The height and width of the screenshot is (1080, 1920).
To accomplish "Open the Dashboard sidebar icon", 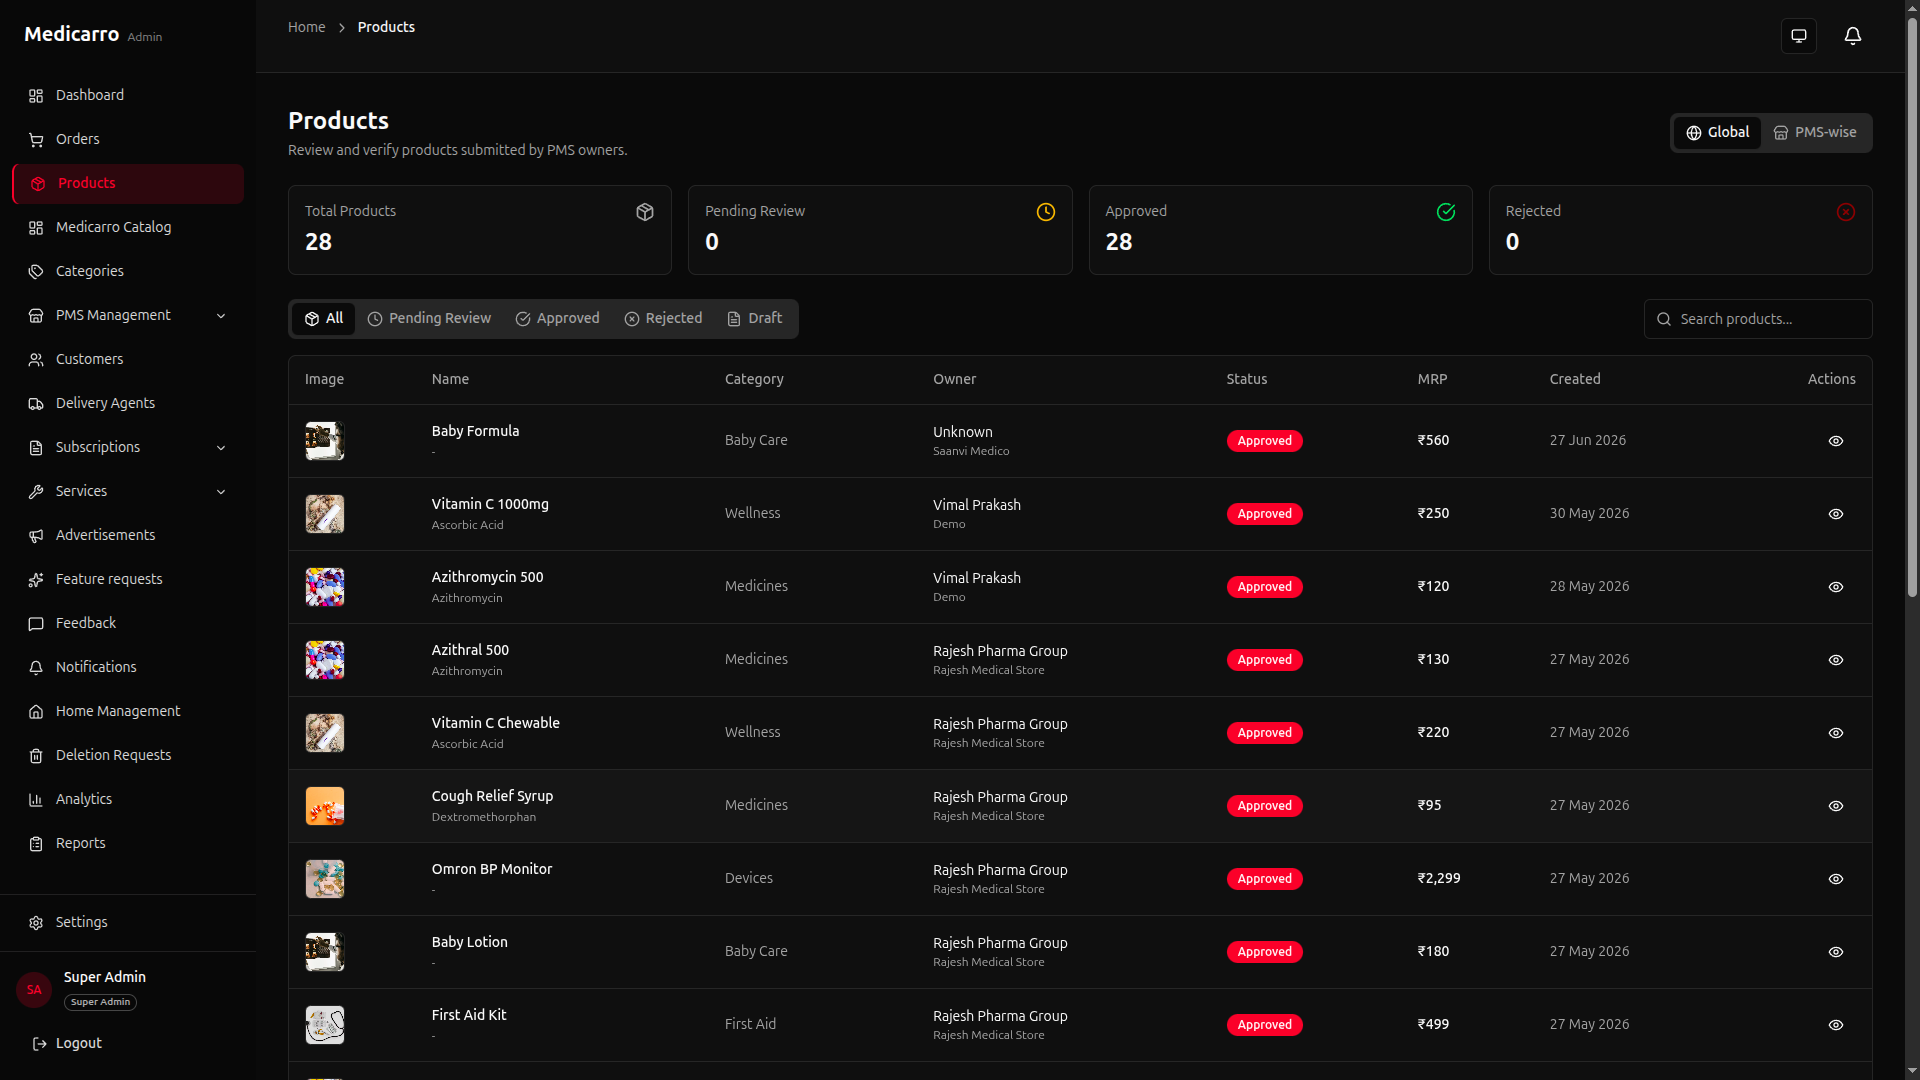I will tap(36, 96).
